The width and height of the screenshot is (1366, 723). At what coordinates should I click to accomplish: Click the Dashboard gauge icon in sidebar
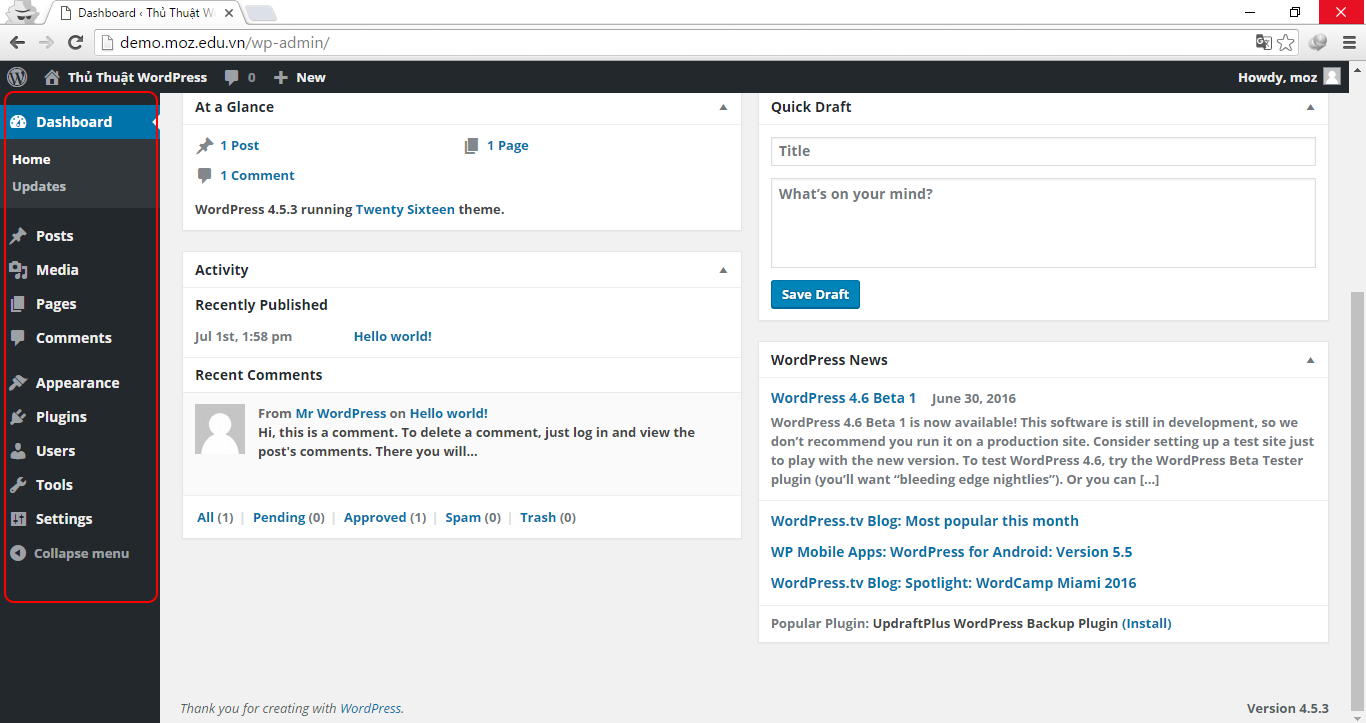pyautogui.click(x=18, y=122)
